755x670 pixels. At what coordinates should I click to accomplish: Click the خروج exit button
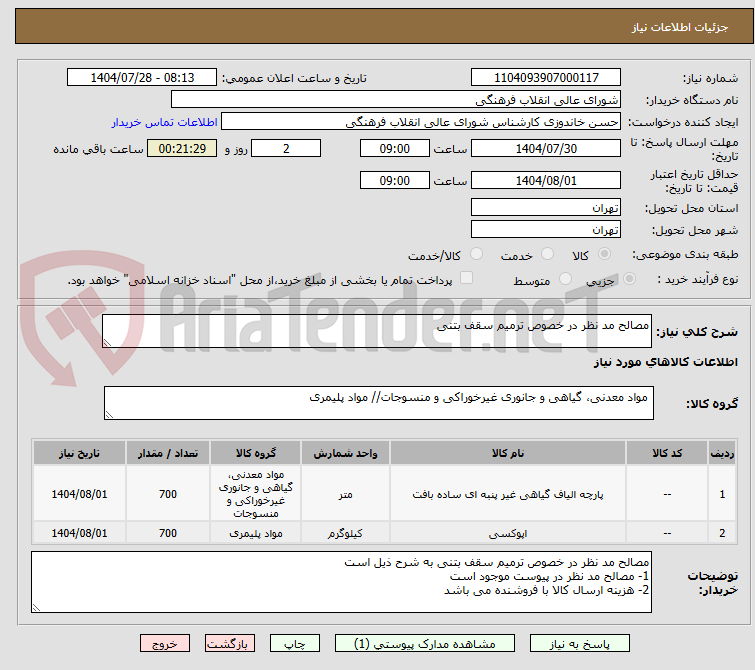[165, 644]
